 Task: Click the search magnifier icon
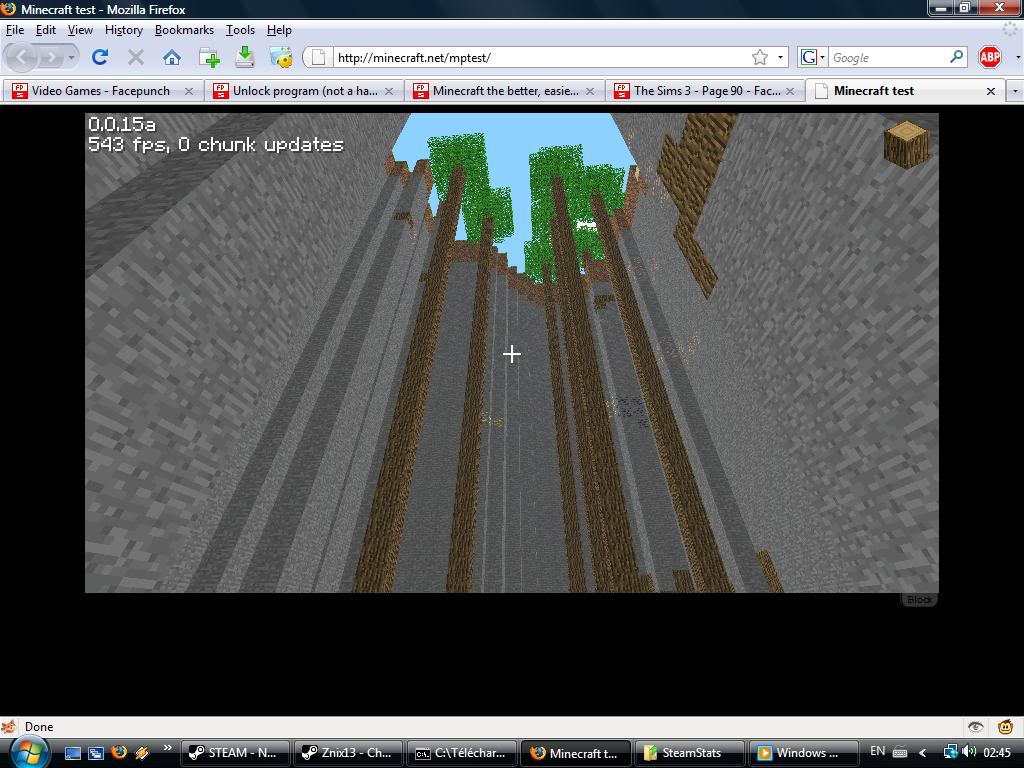(x=957, y=57)
